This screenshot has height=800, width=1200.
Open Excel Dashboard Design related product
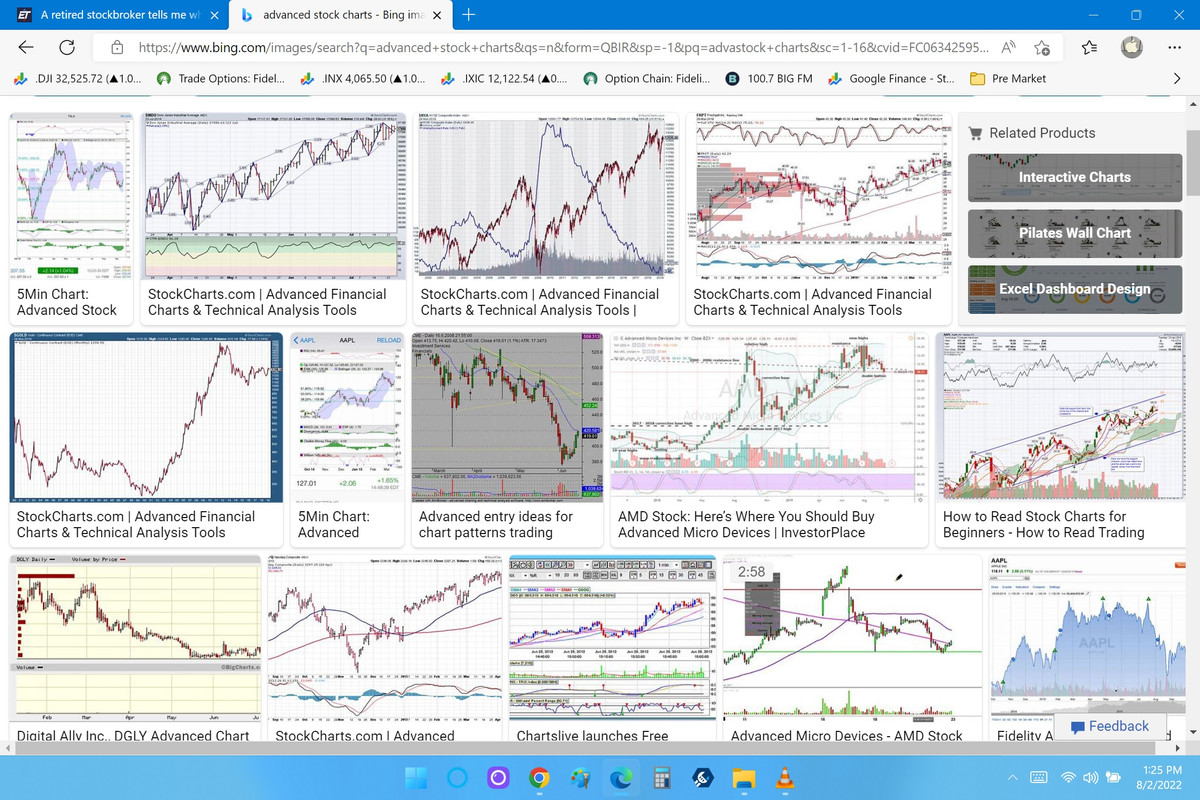point(1074,289)
